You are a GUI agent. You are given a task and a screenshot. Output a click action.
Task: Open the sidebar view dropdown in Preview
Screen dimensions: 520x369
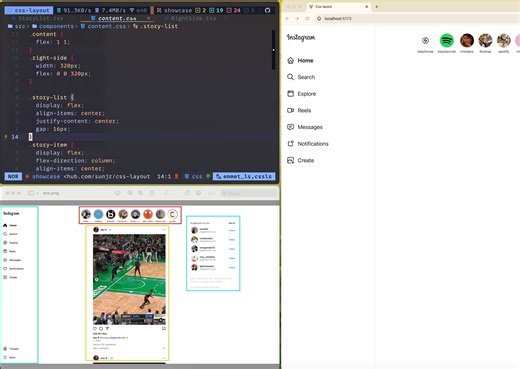[33, 193]
